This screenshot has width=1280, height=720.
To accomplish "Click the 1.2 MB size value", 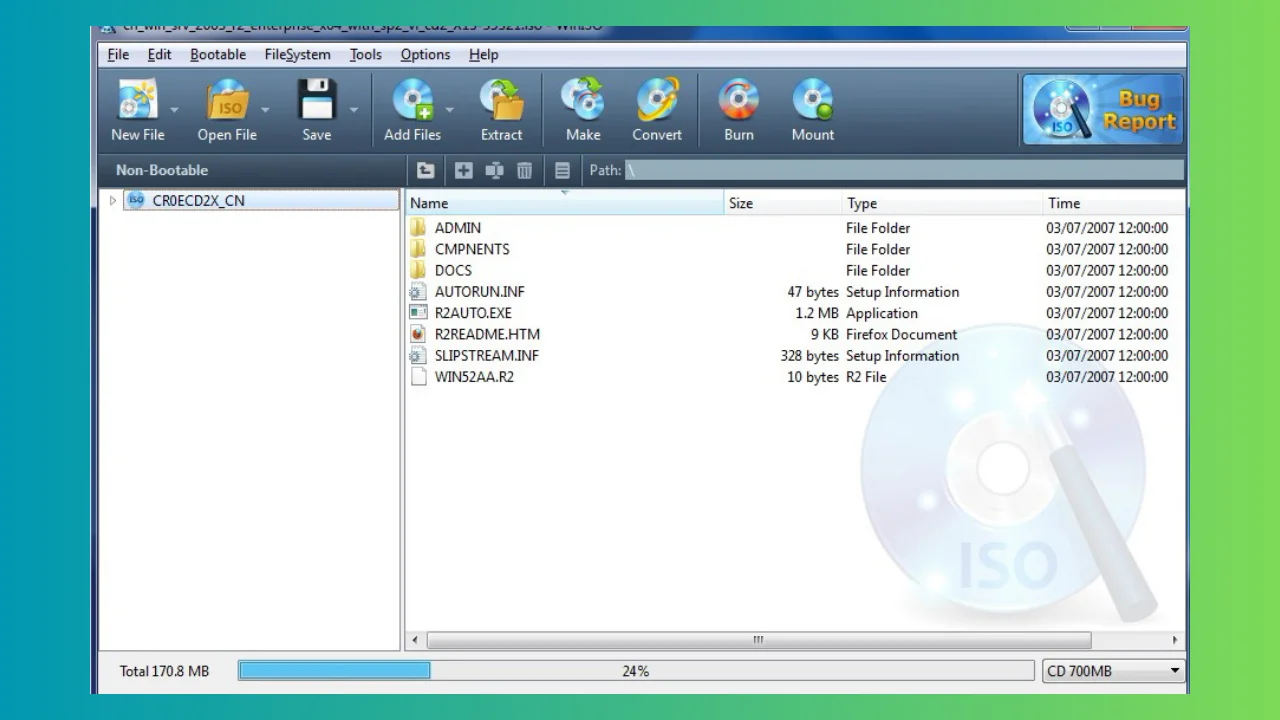I will pyautogui.click(x=817, y=313).
